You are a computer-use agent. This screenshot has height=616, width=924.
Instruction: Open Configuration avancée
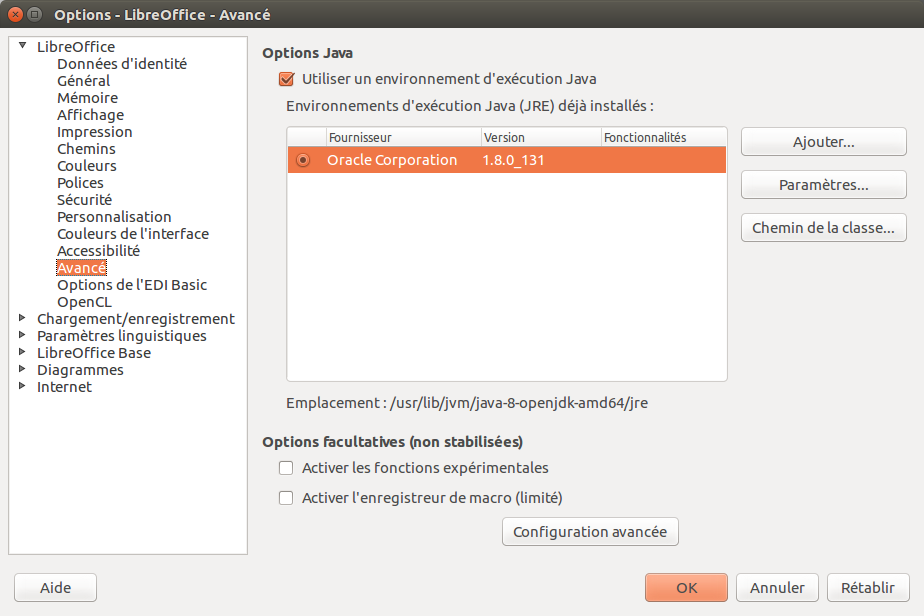[590, 532]
